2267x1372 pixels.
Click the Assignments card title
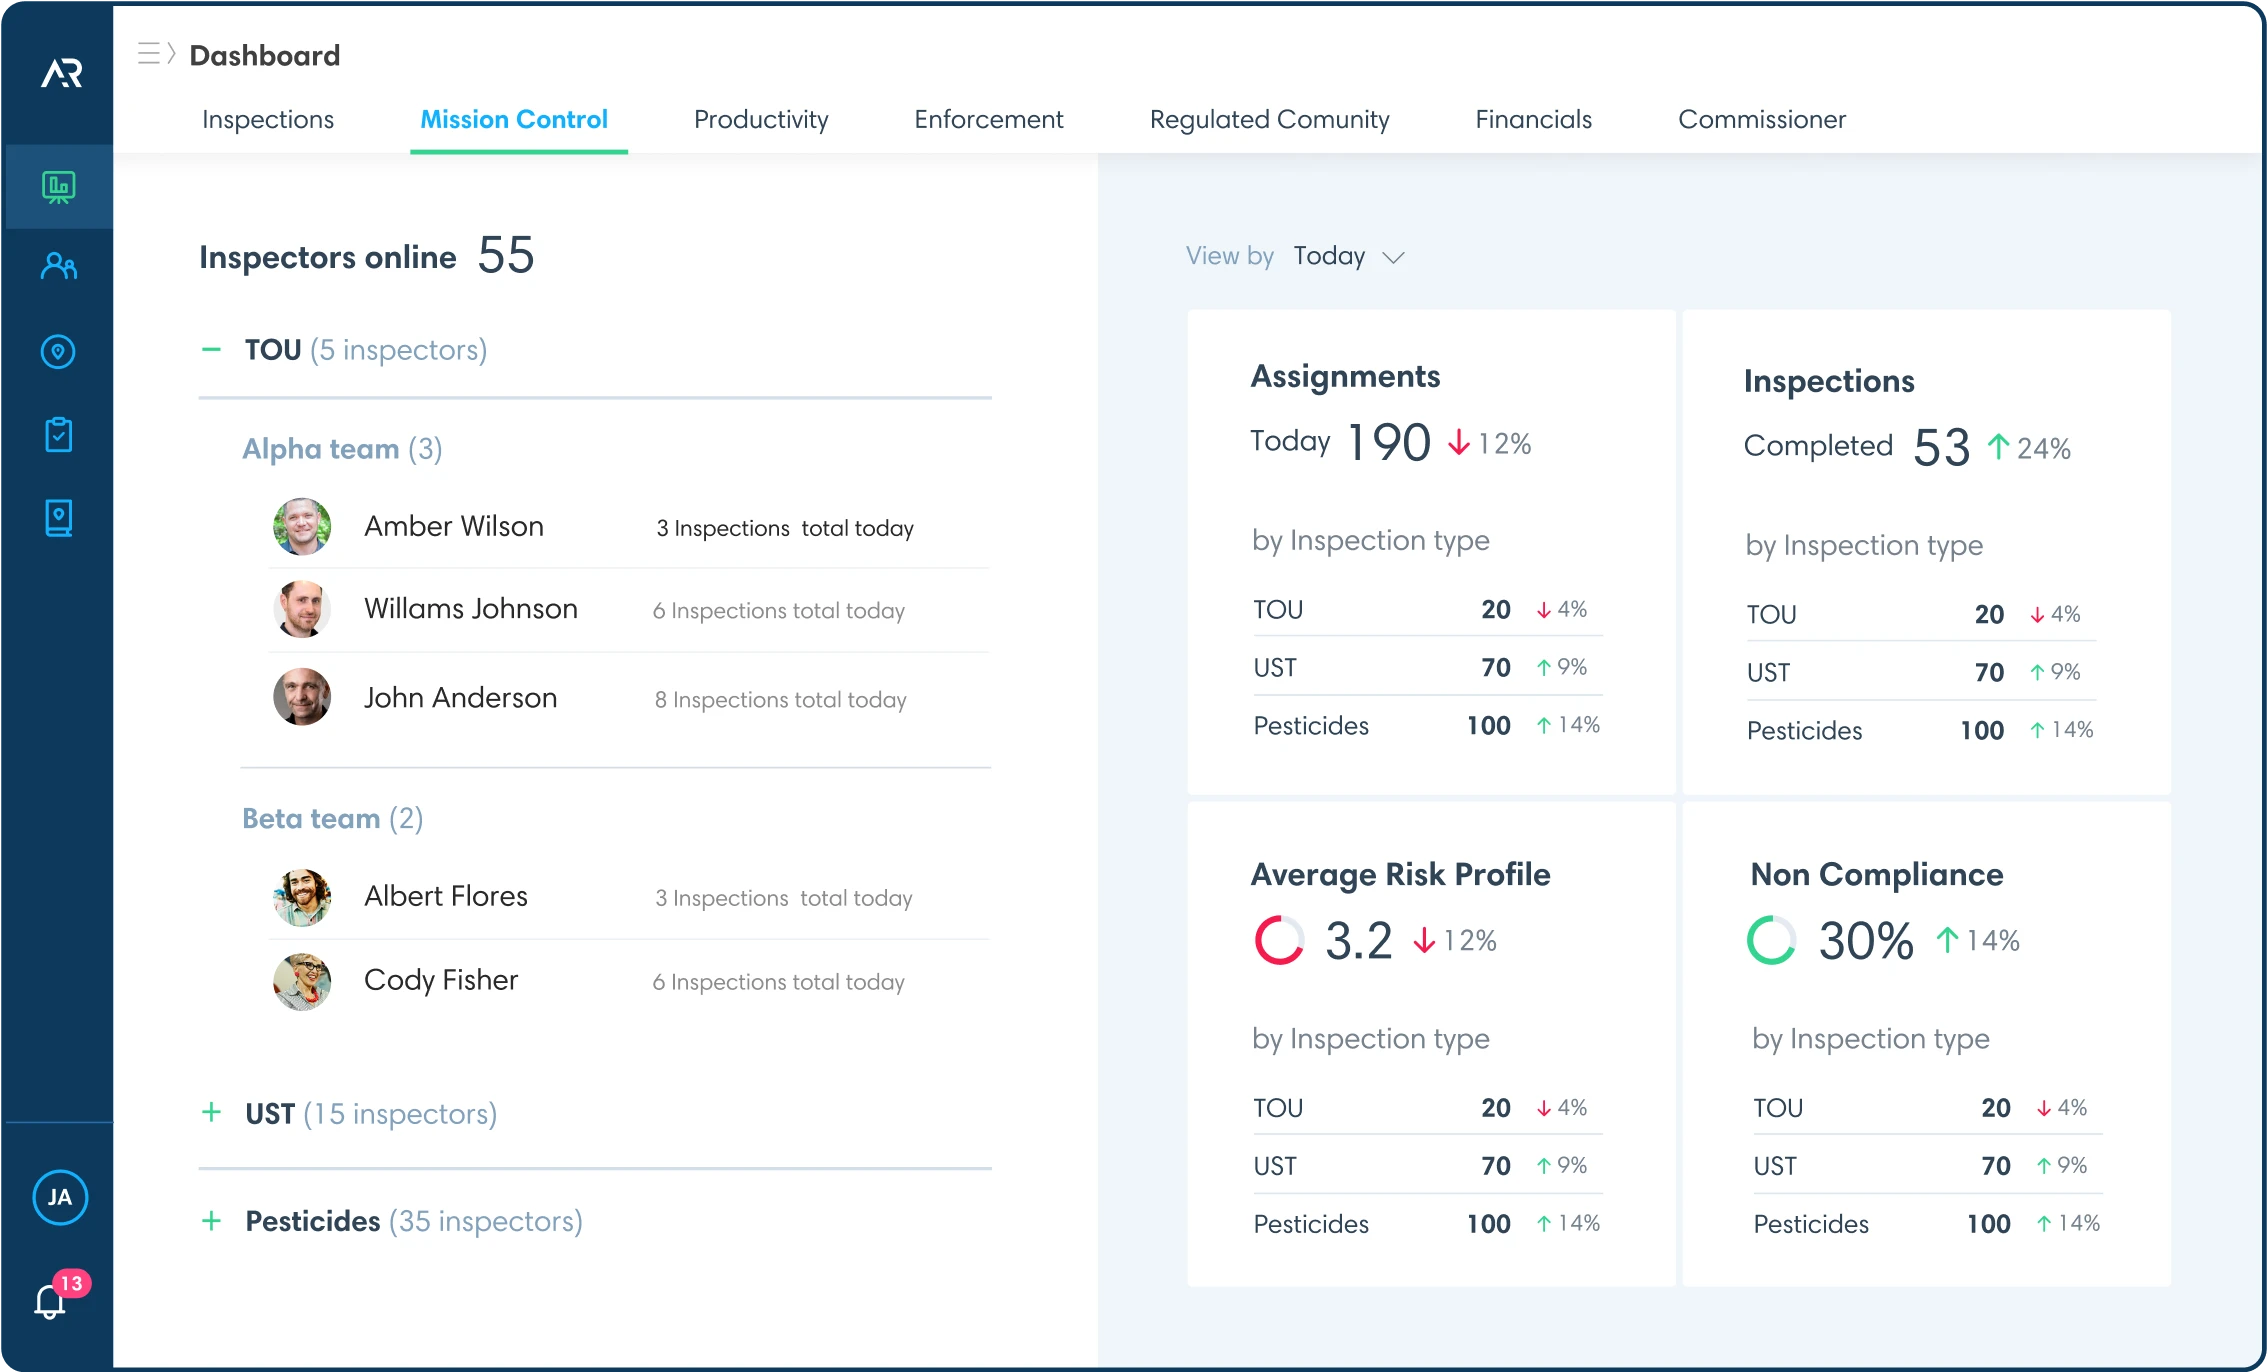point(1345,376)
